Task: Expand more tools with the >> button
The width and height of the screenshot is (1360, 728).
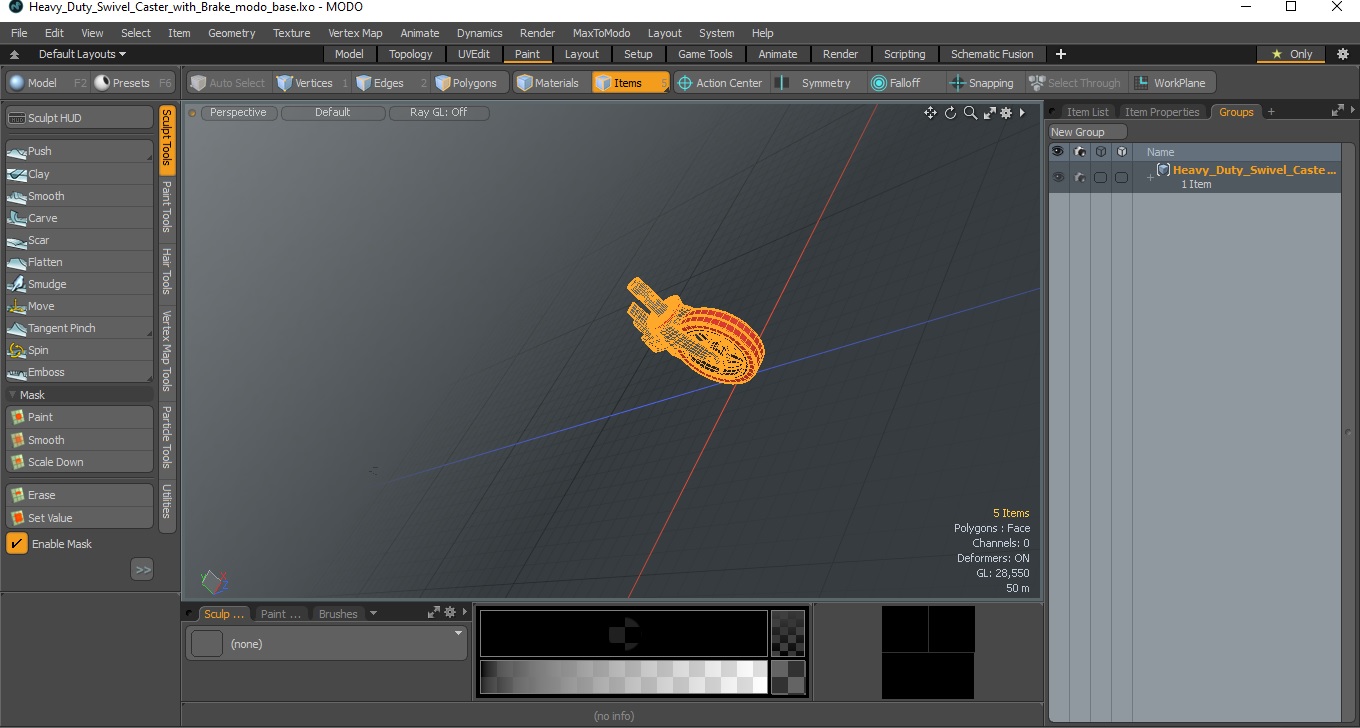Action: 142,569
